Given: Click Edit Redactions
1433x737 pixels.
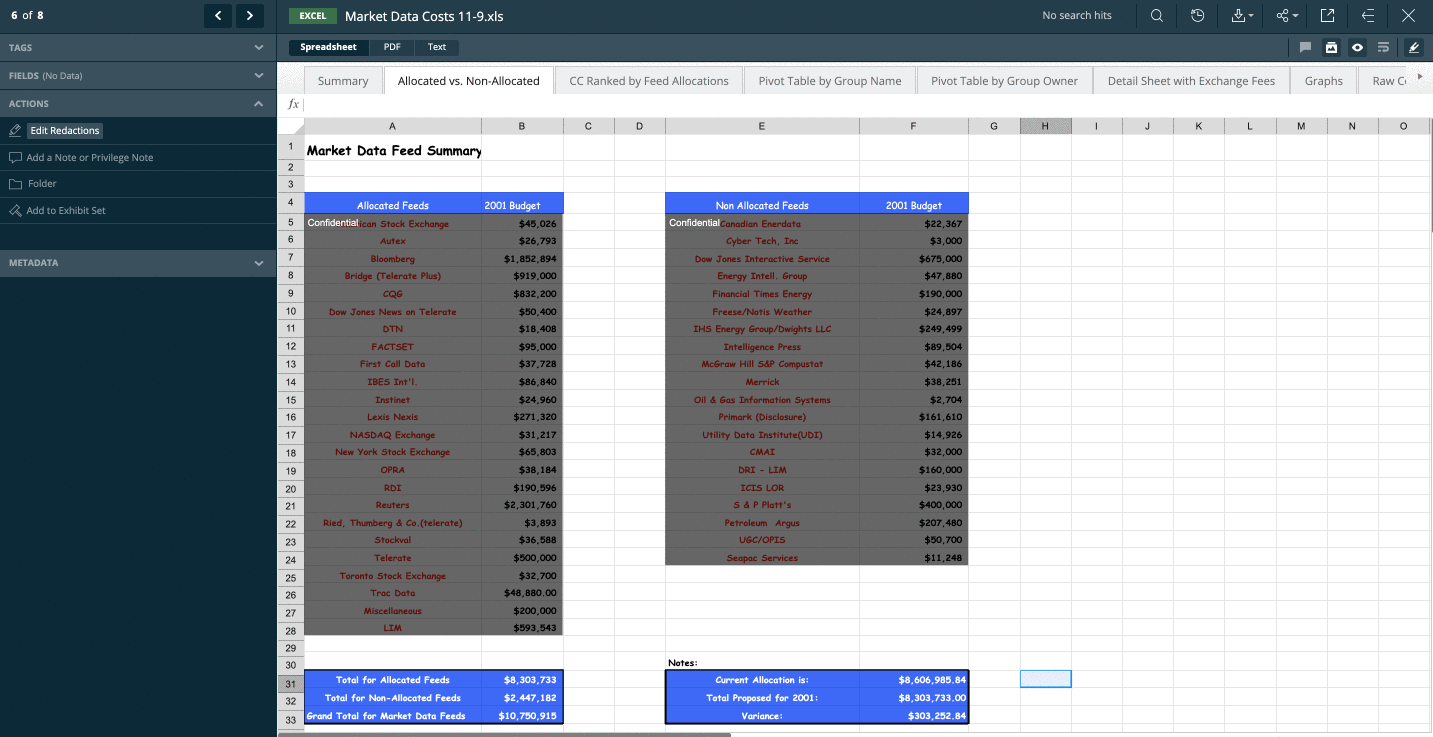Looking at the screenshot, I should (x=65, y=131).
